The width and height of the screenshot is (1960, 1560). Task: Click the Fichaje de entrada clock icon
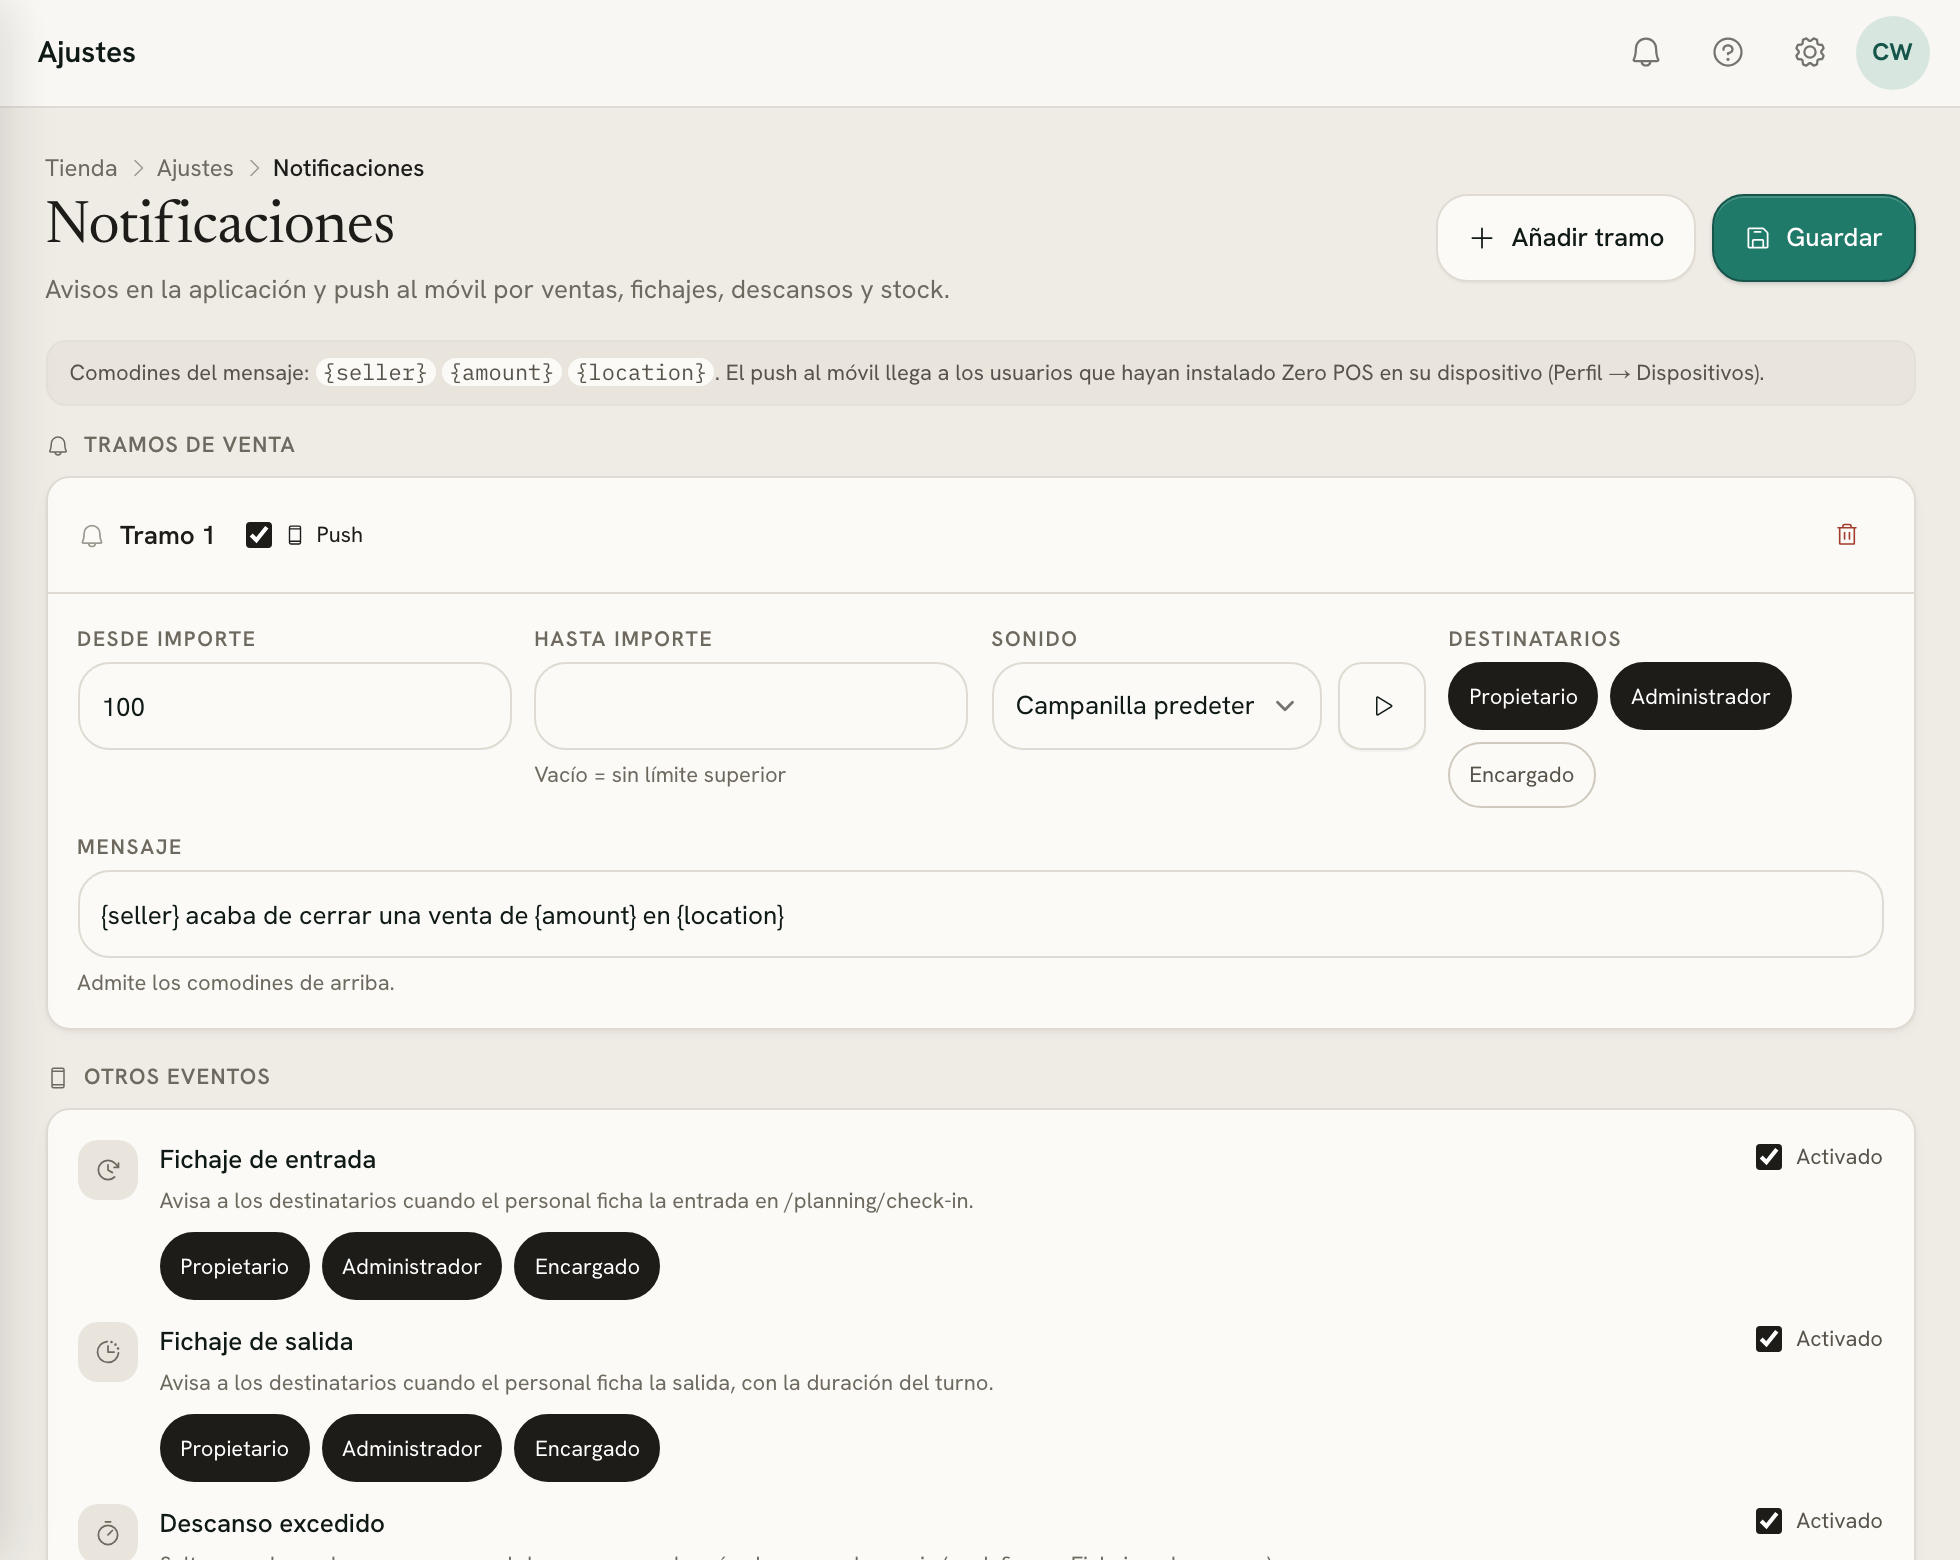click(108, 1169)
